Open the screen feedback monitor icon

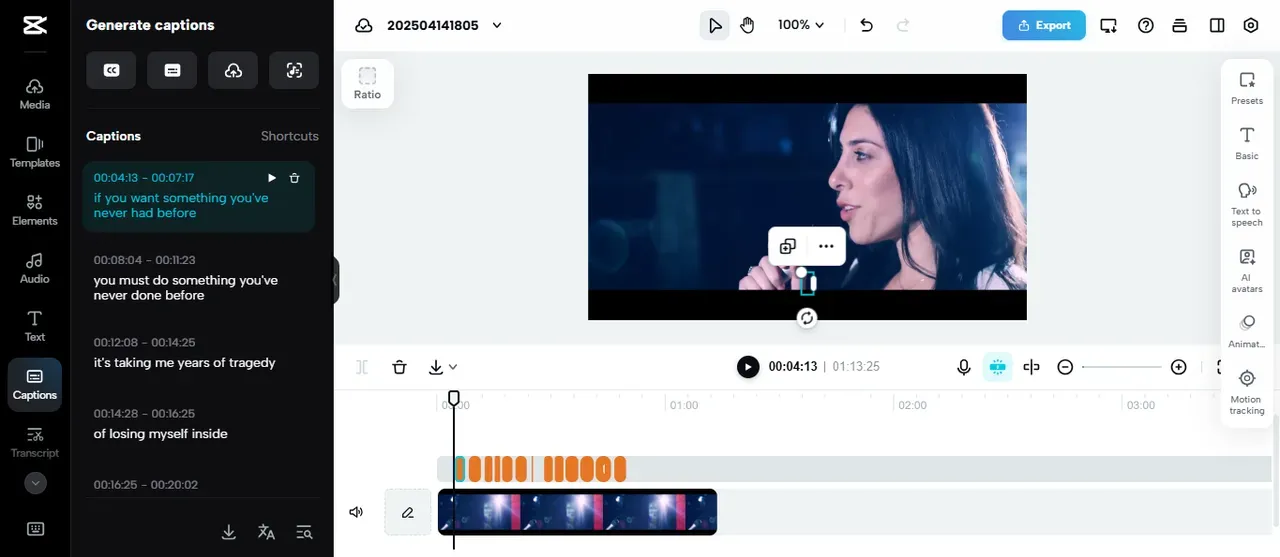click(x=1108, y=25)
